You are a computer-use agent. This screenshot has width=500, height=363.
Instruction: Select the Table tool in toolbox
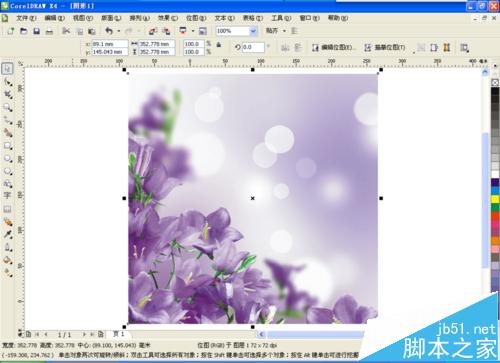[x=7, y=209]
